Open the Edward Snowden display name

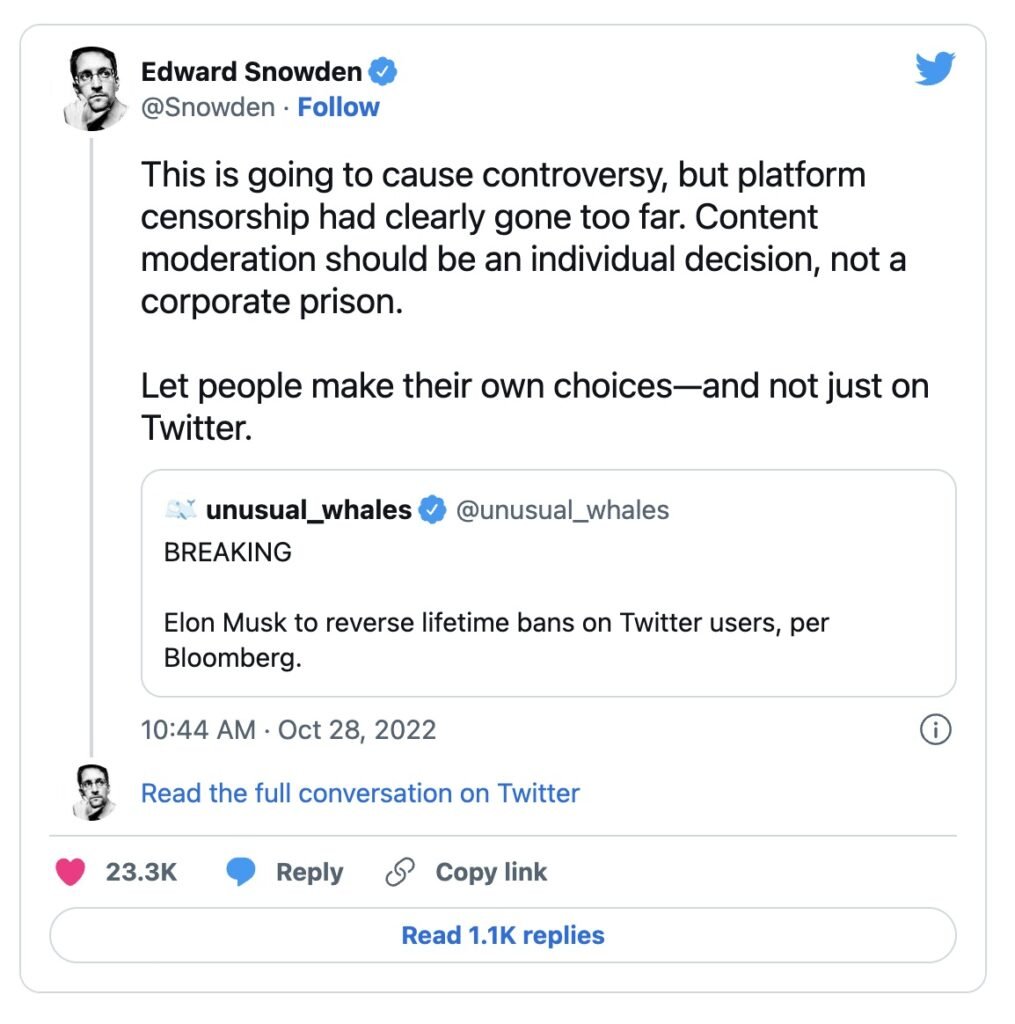click(251, 72)
